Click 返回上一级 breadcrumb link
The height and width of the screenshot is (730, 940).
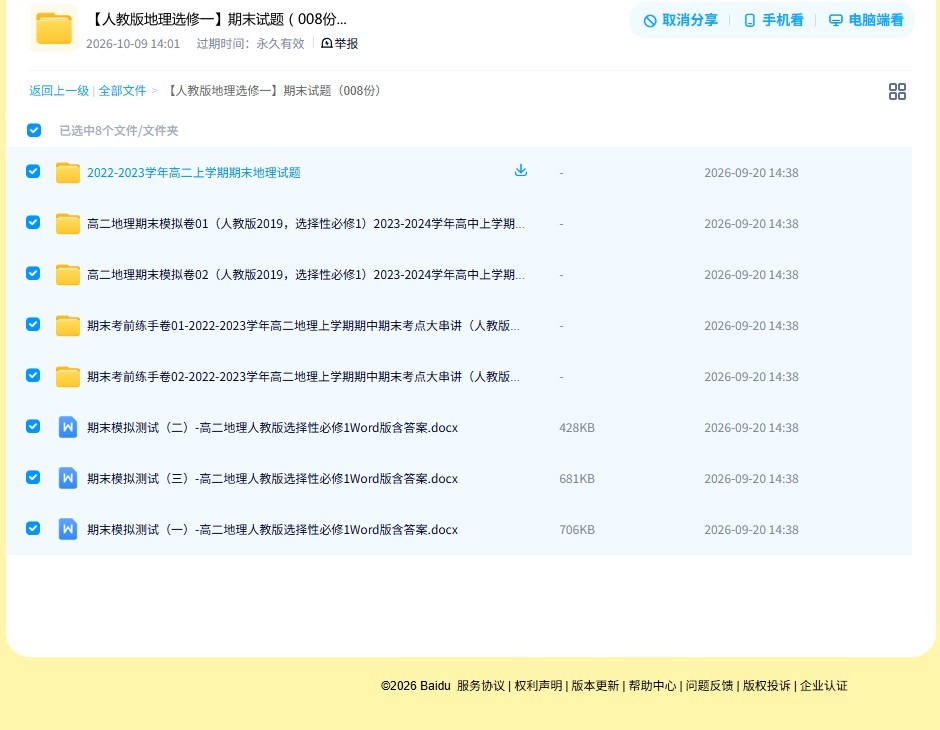pyautogui.click(x=59, y=91)
